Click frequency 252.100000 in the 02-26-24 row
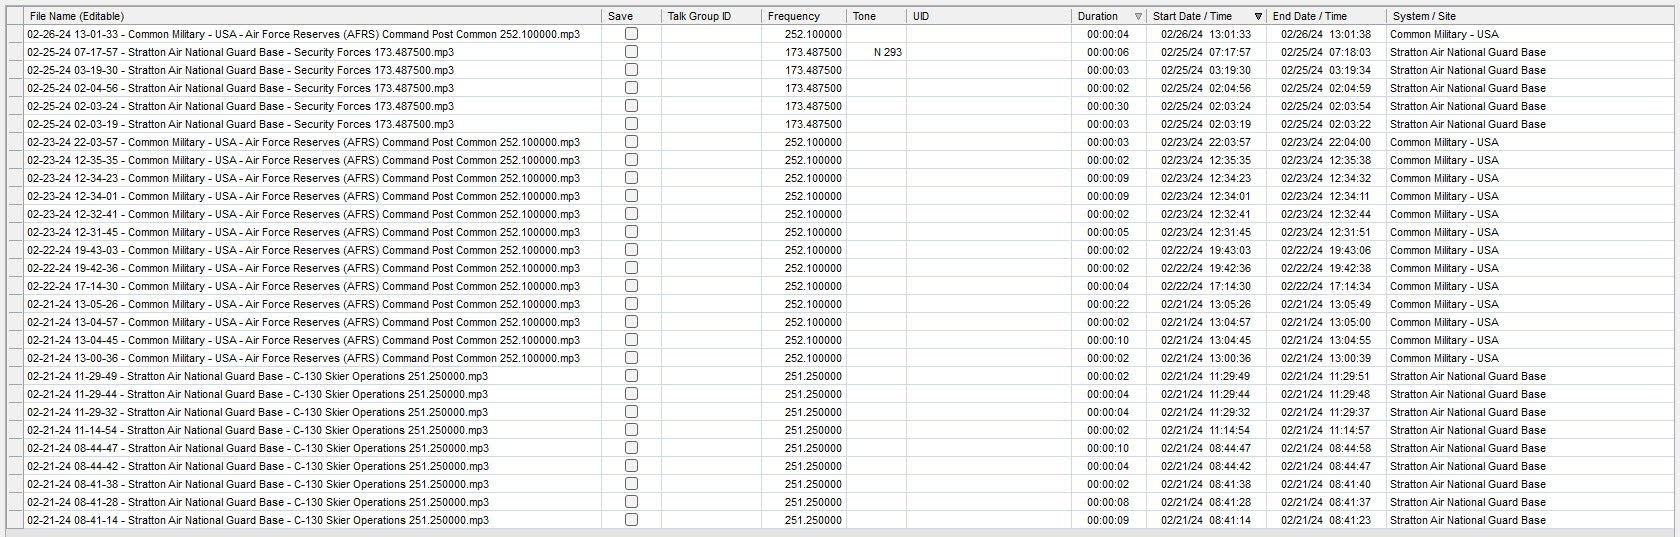This screenshot has width=1680, height=537. point(813,34)
